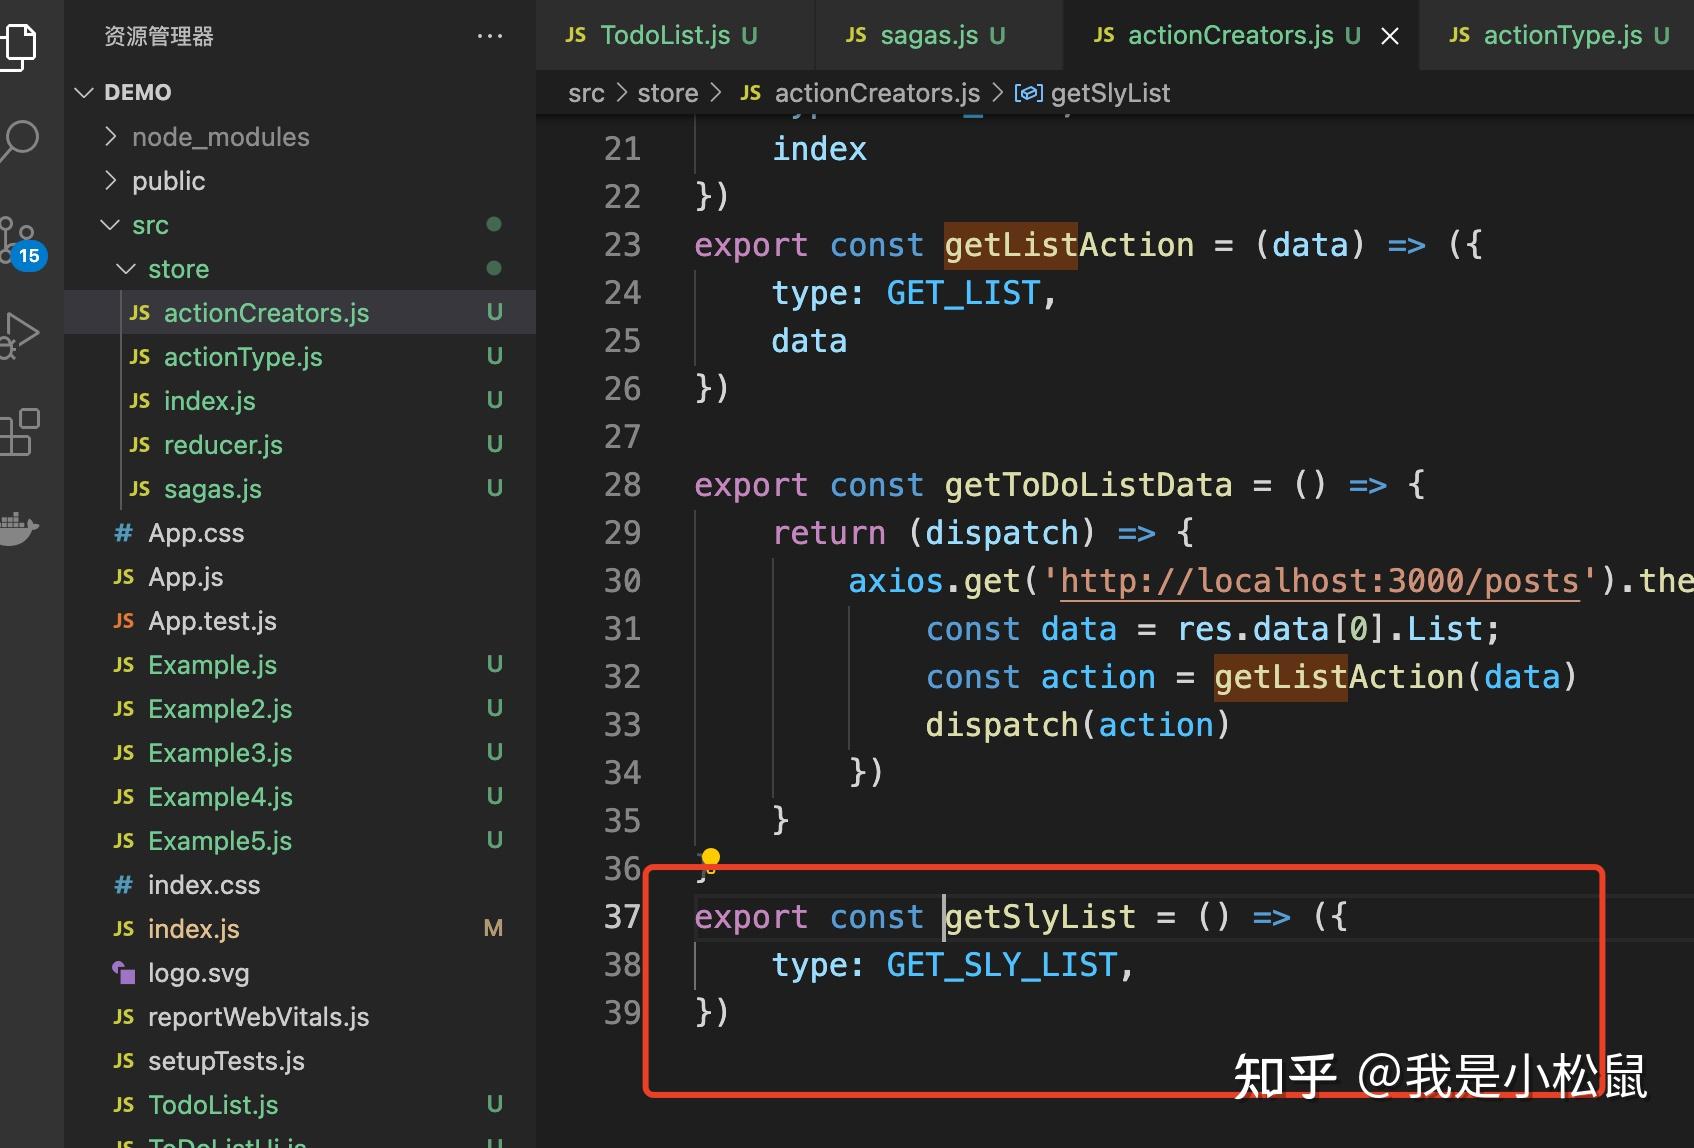The image size is (1694, 1148).
Task: Open App.test.js in the file tree
Action: pos(300,621)
